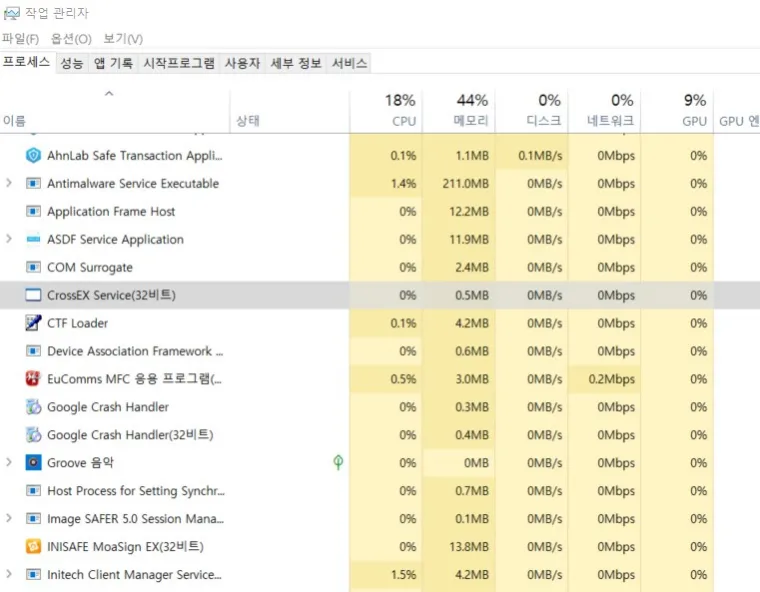Viewport: 760px width, 592px height.
Task: Click the CTF Loader pen icon
Action: tap(33, 323)
